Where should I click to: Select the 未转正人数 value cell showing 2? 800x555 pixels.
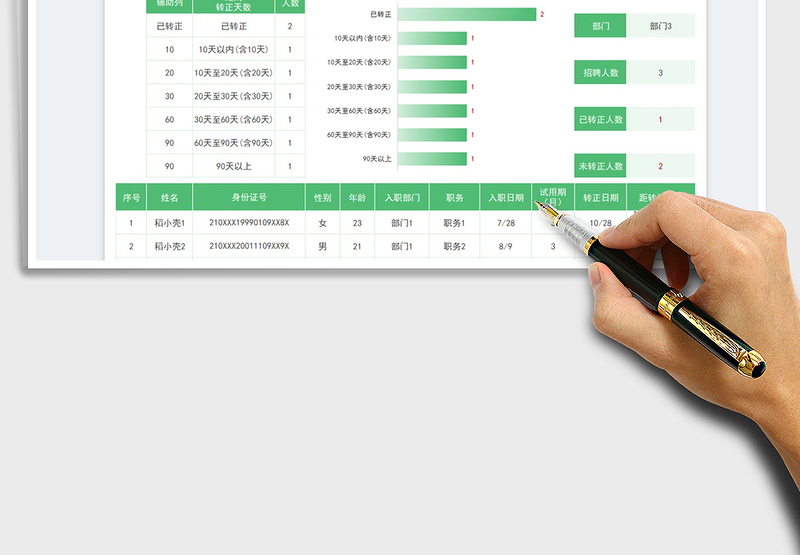[661, 167]
